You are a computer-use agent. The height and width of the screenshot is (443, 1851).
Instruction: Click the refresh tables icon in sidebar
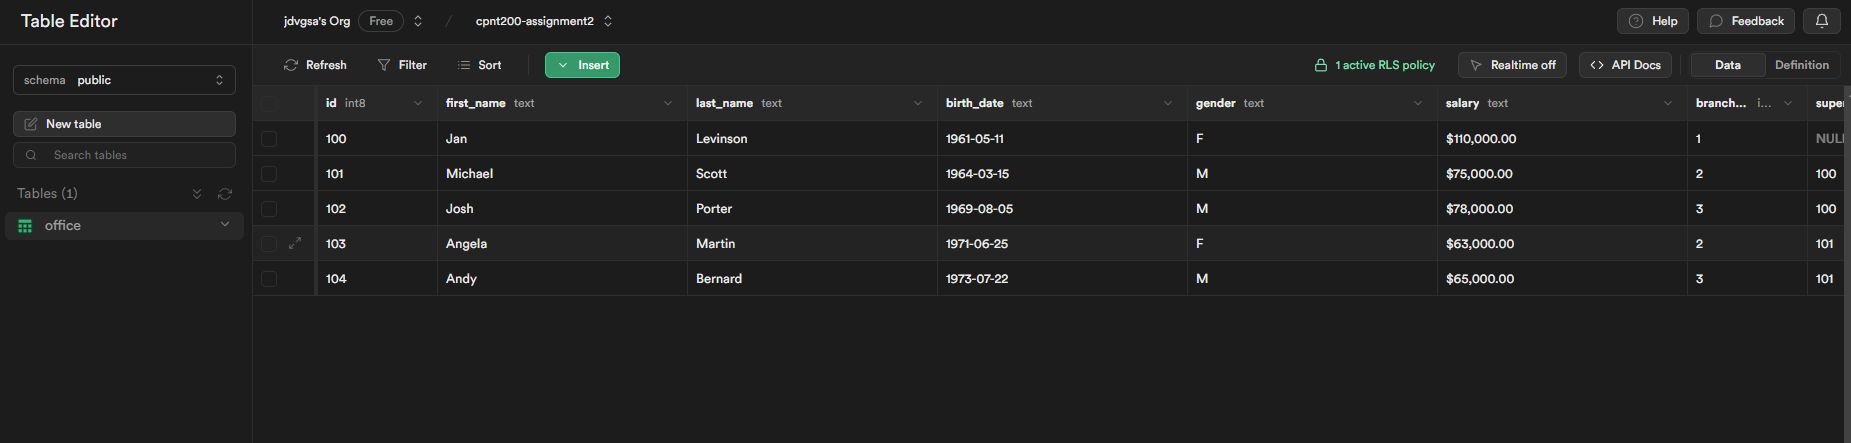225,194
